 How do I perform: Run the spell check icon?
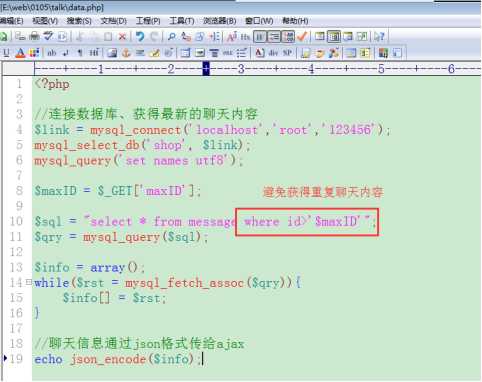(49, 36)
